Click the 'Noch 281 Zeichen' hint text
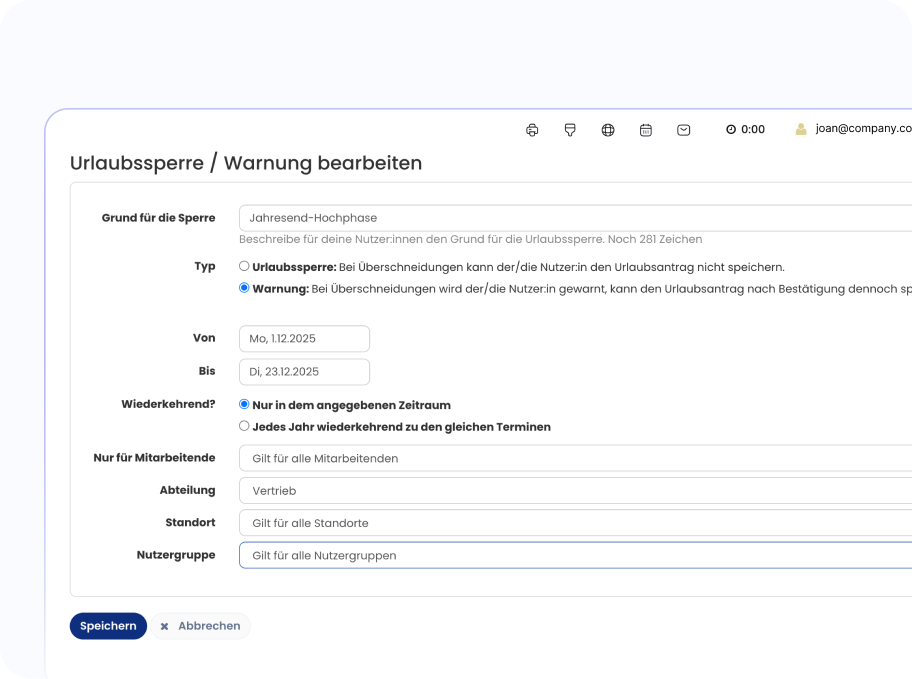912x679 pixels. 655,239
